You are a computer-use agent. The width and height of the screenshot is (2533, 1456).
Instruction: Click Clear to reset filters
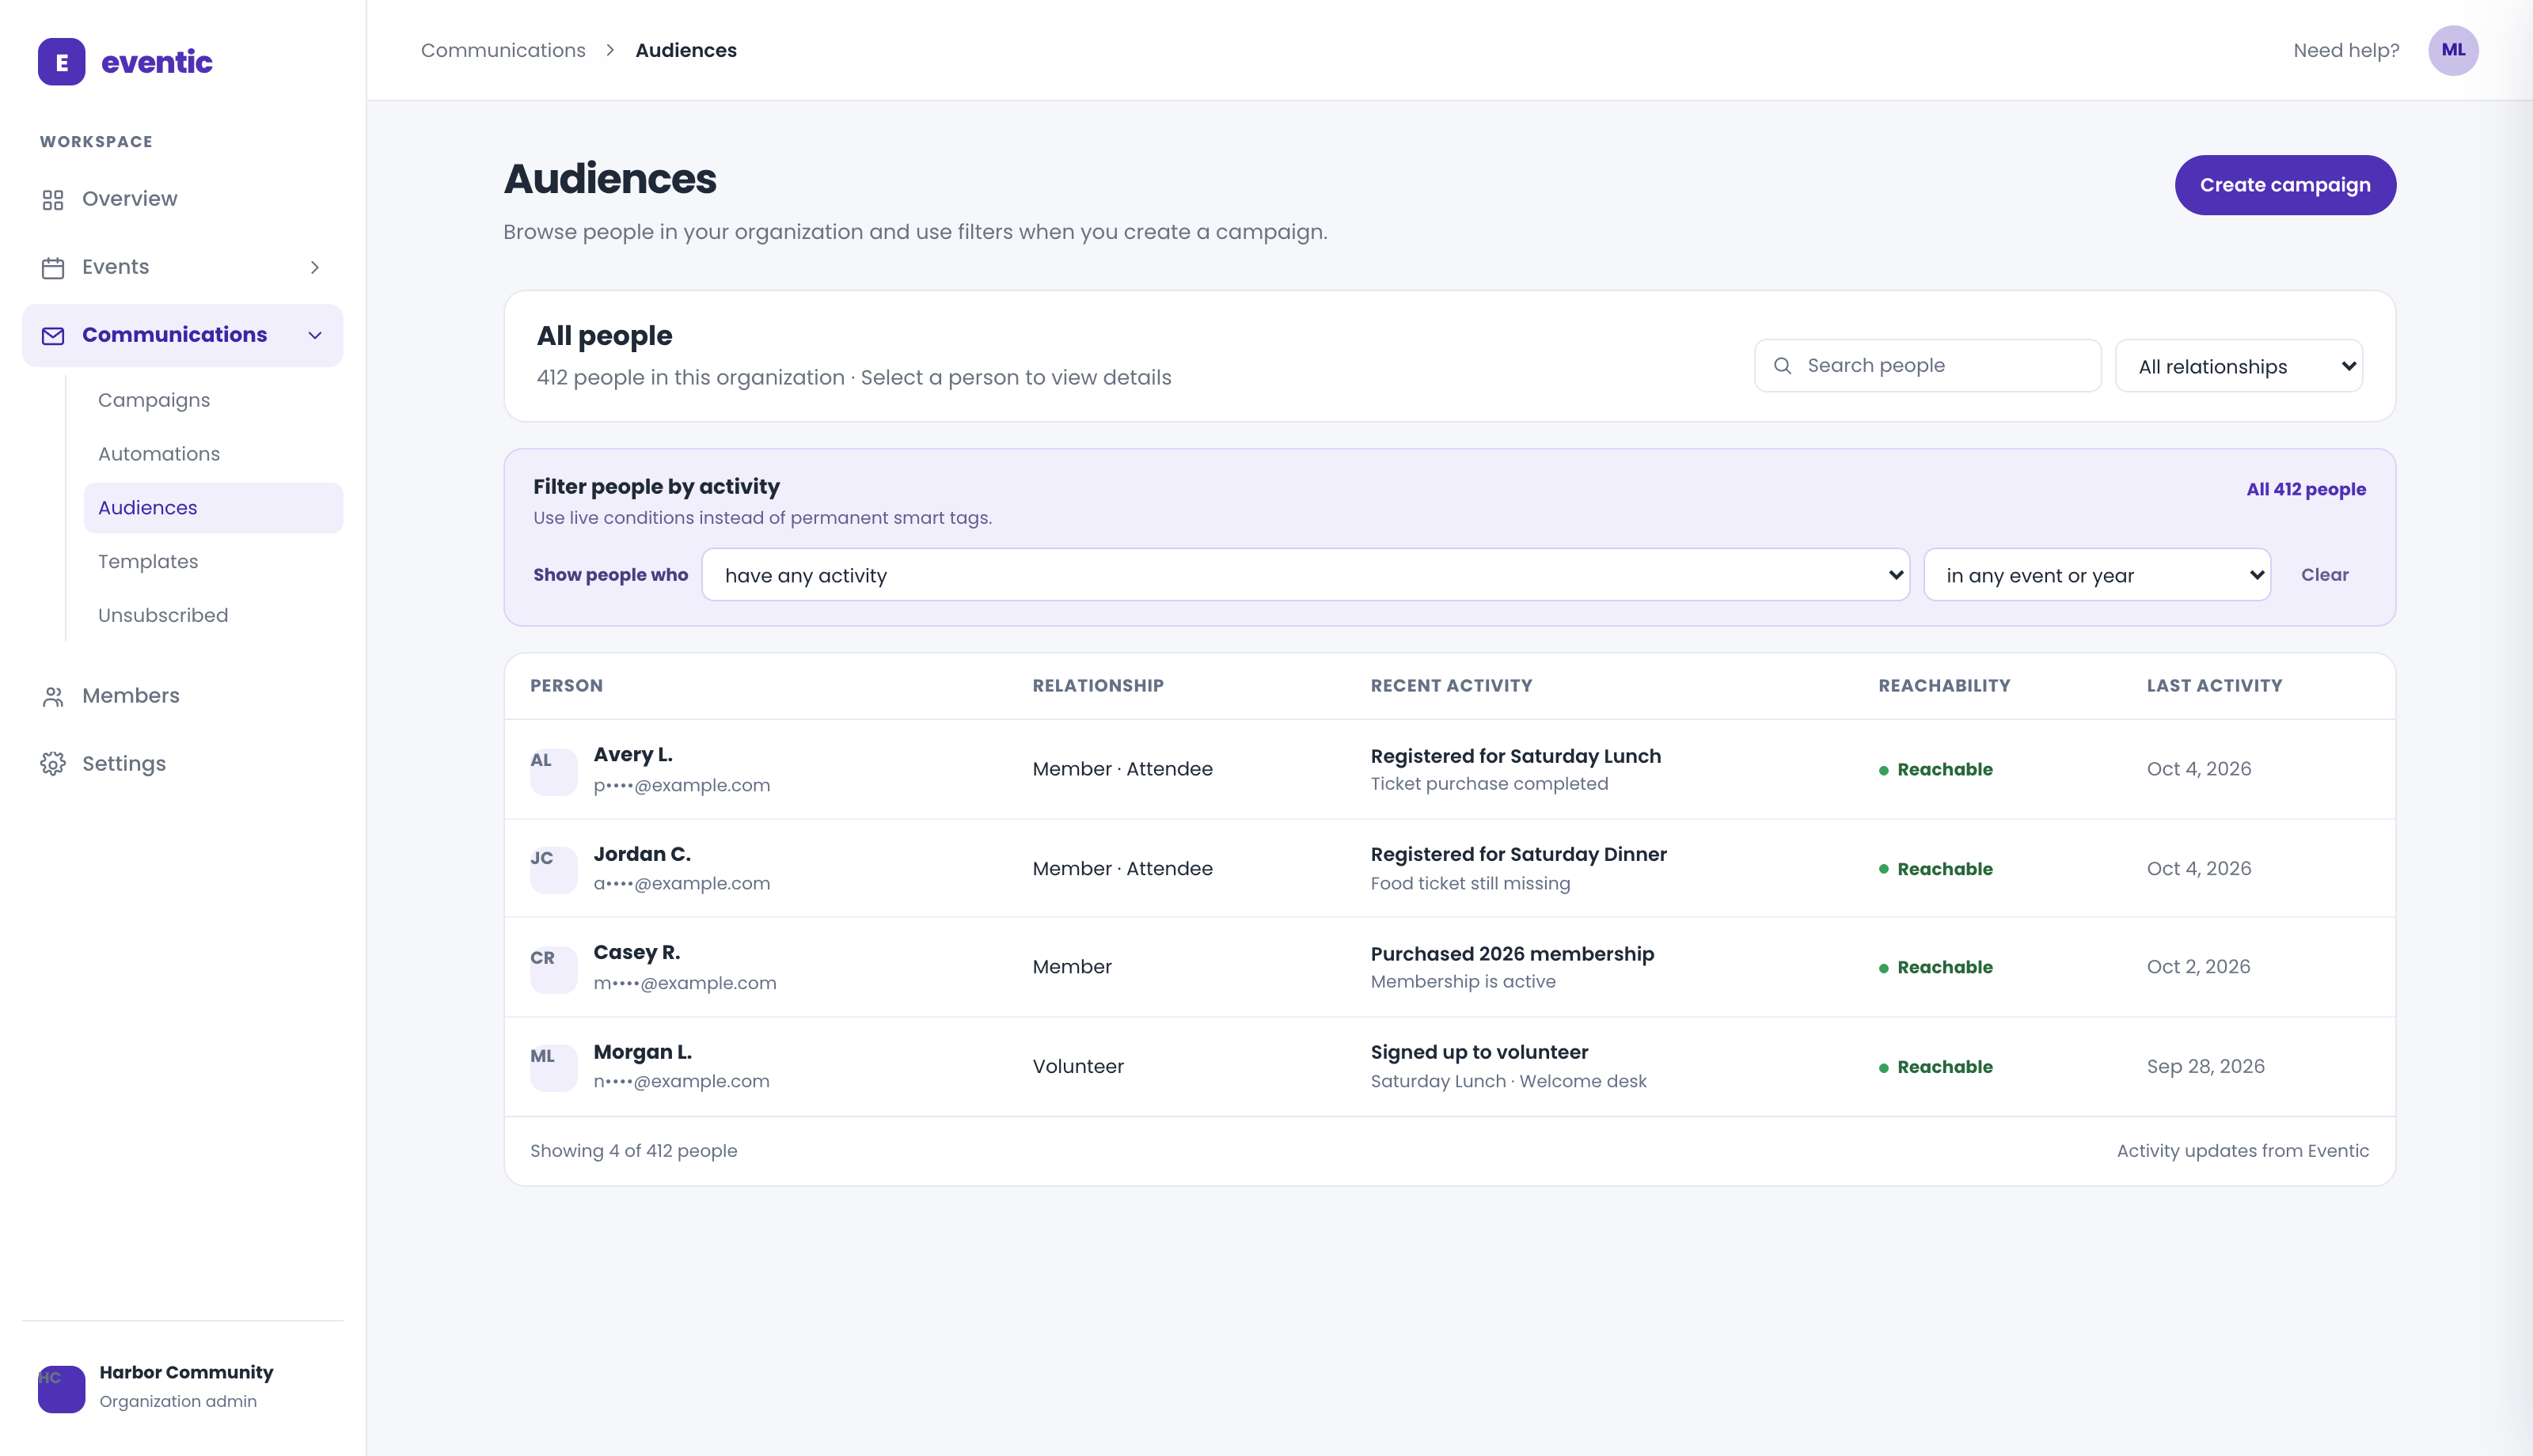pos(2324,575)
